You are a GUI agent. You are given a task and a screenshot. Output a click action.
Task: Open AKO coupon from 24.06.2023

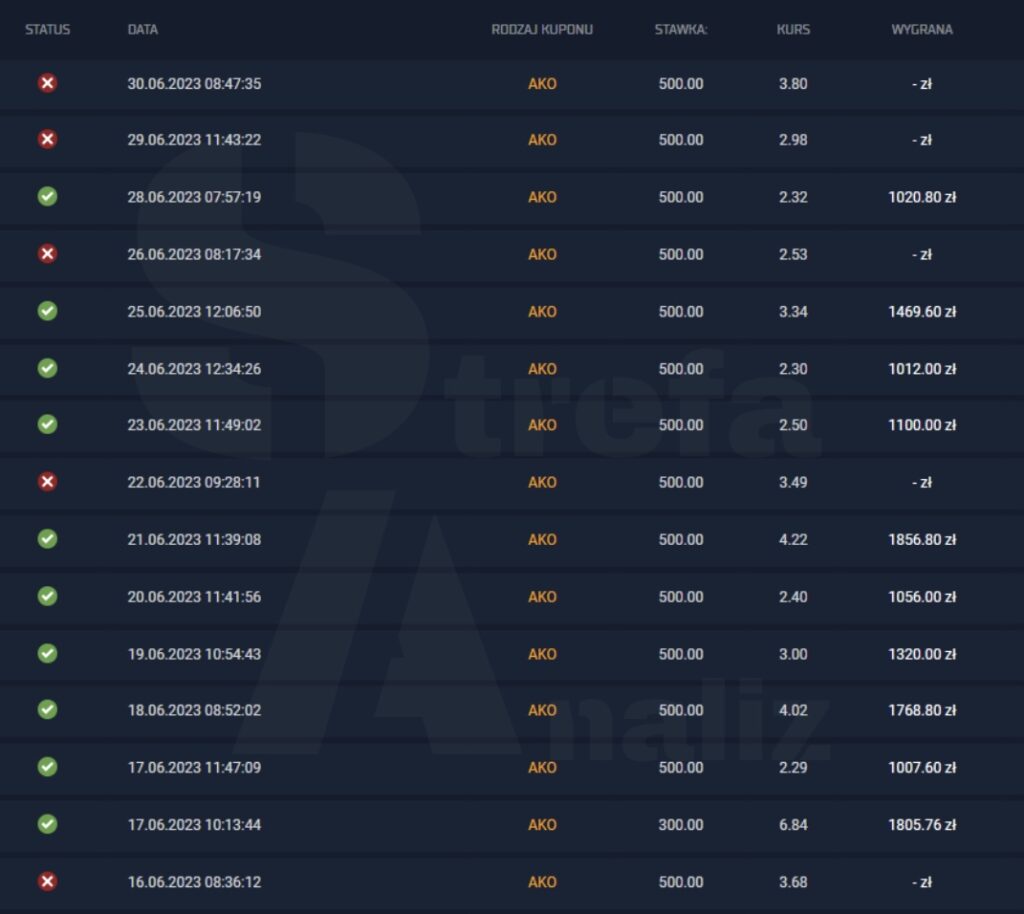[542, 369]
